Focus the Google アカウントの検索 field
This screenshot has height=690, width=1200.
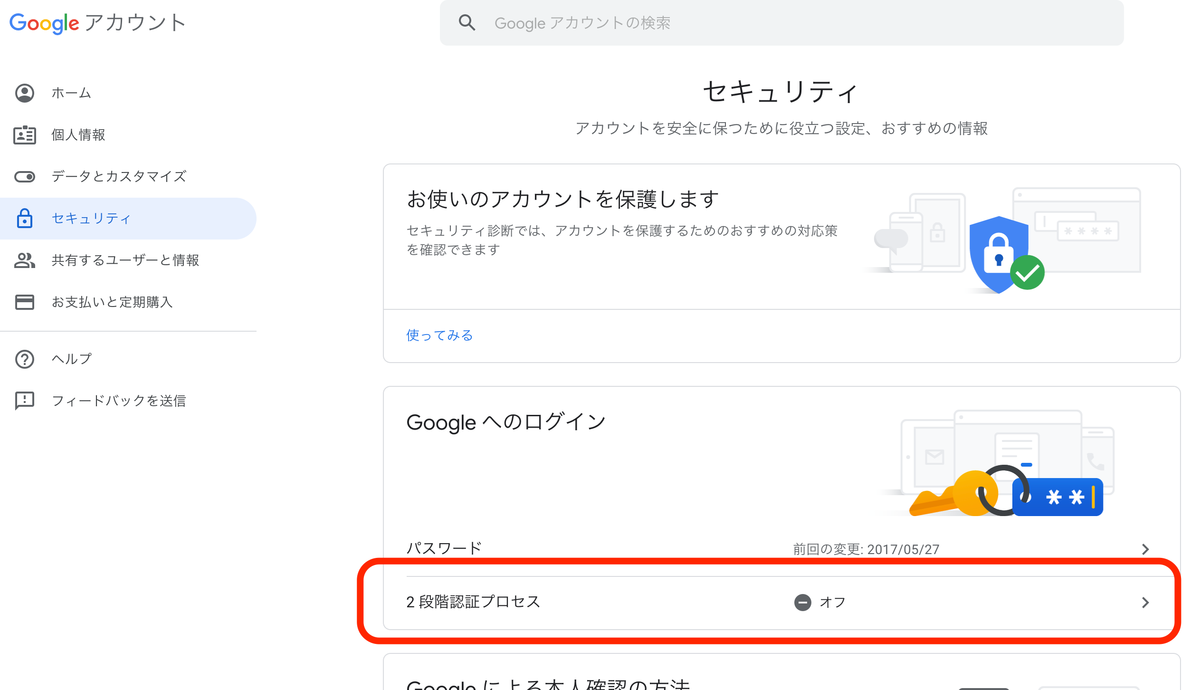[781, 23]
